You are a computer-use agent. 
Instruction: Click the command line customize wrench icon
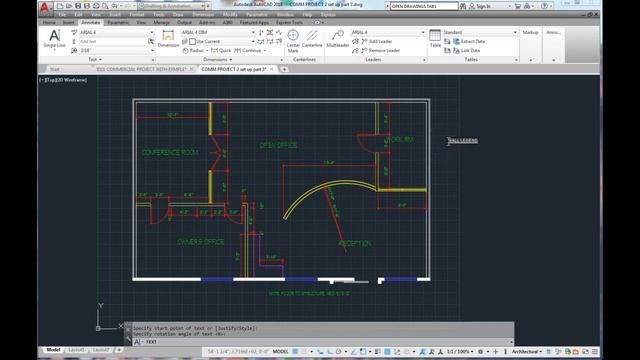click(x=128, y=338)
